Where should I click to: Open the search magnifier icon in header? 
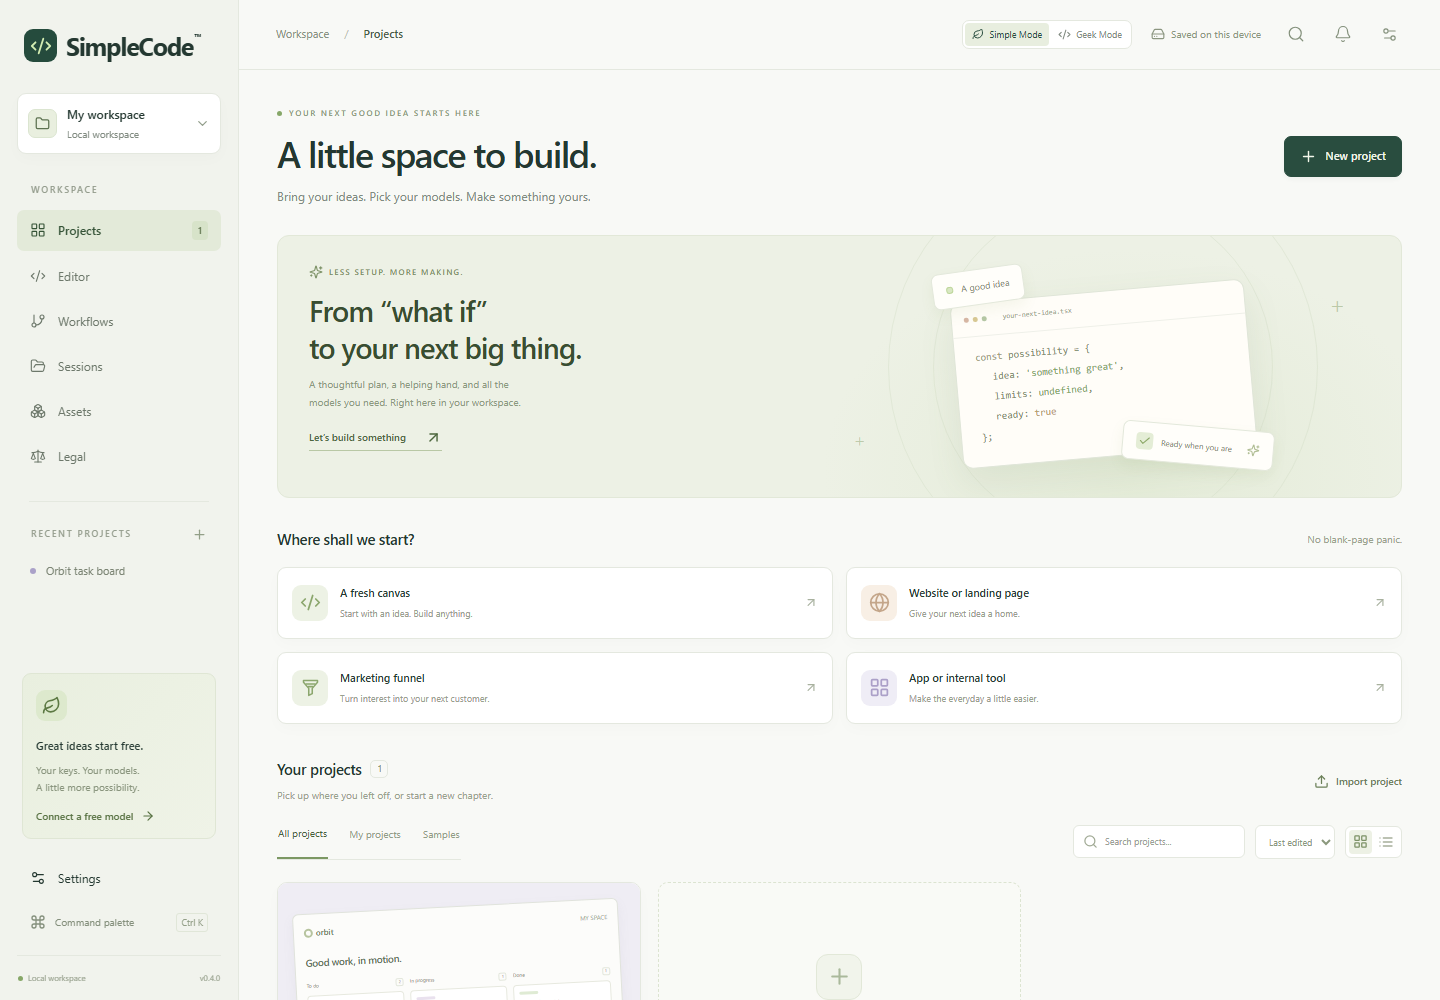[1296, 34]
